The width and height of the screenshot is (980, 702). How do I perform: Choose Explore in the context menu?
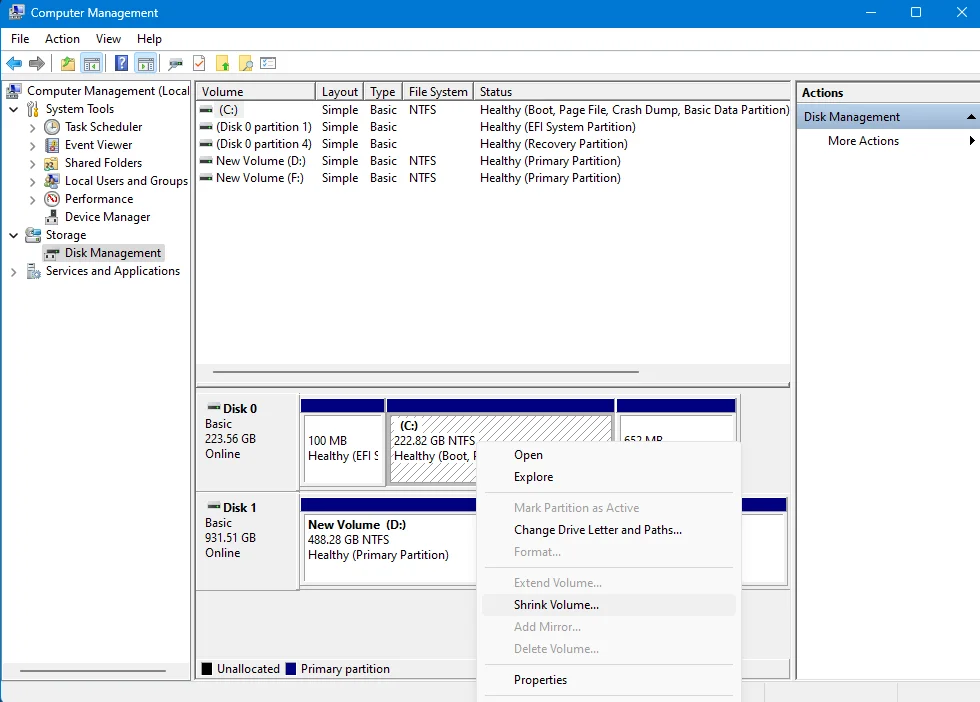(x=609, y=477)
